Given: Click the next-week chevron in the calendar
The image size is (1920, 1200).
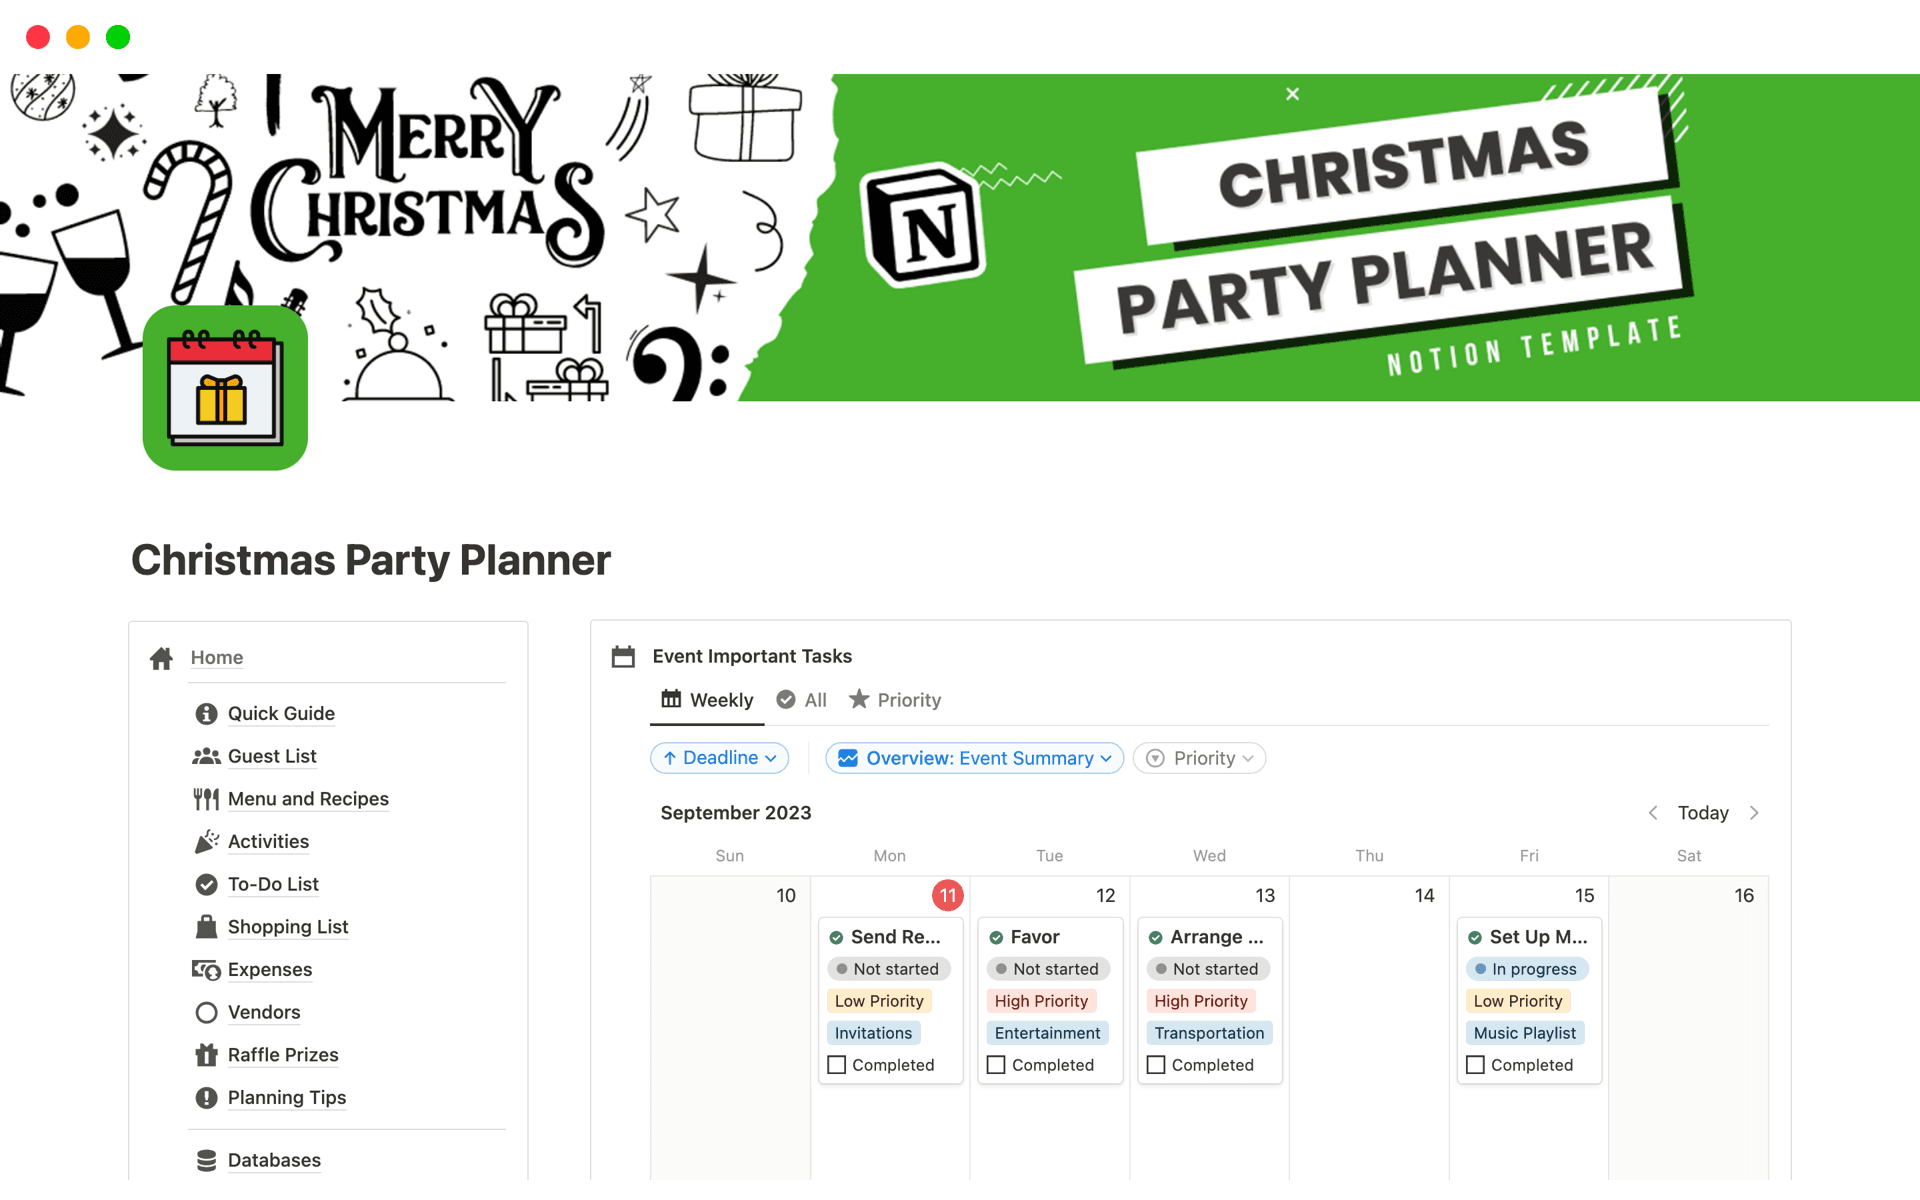Looking at the screenshot, I should point(1755,812).
